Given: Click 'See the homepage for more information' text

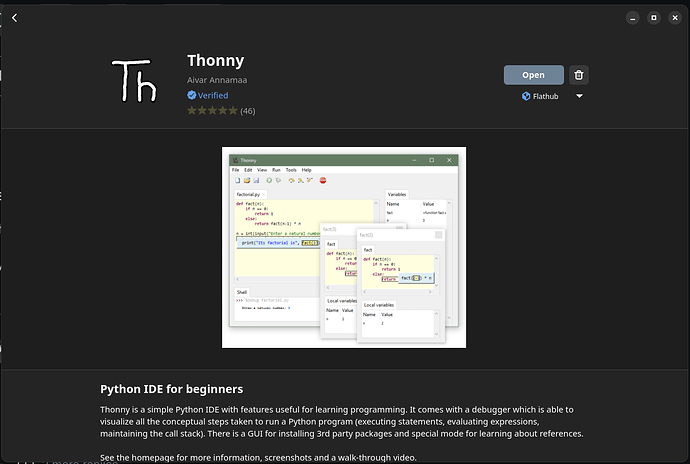Looking at the screenshot, I should 180,458.
